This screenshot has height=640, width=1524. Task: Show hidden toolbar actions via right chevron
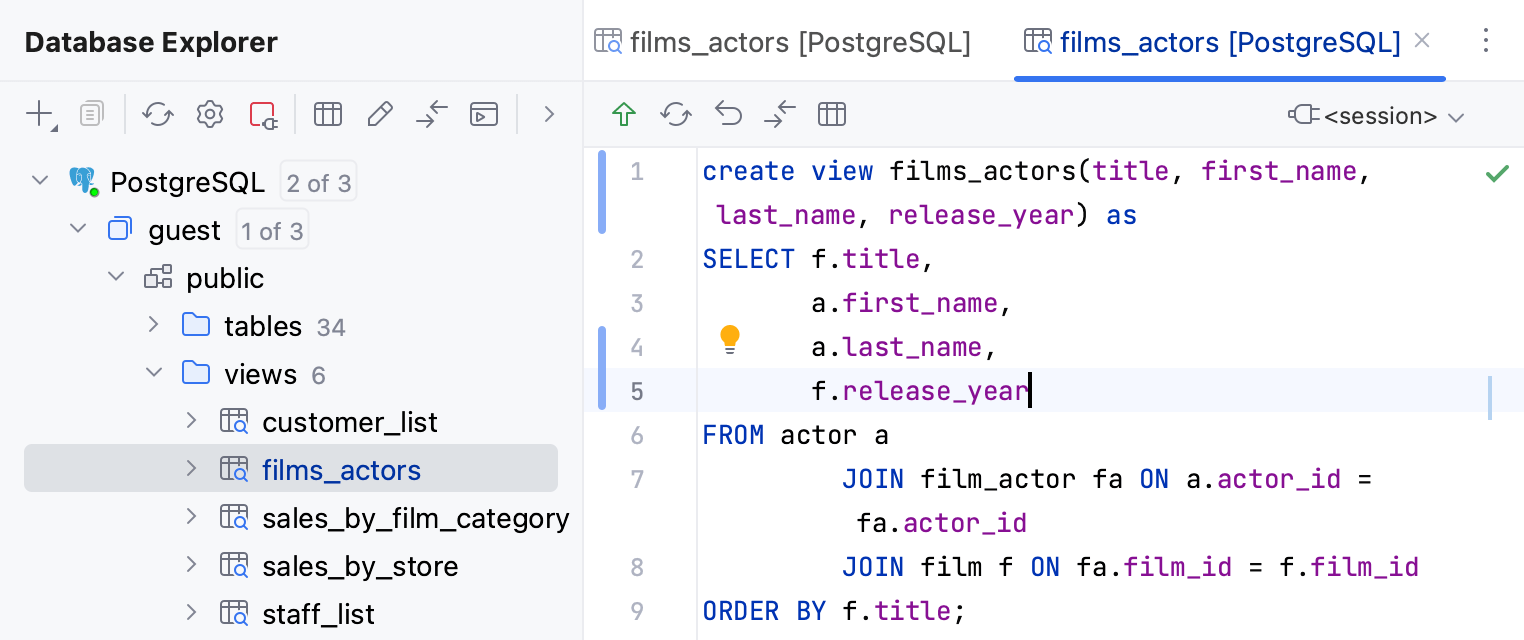click(x=548, y=114)
